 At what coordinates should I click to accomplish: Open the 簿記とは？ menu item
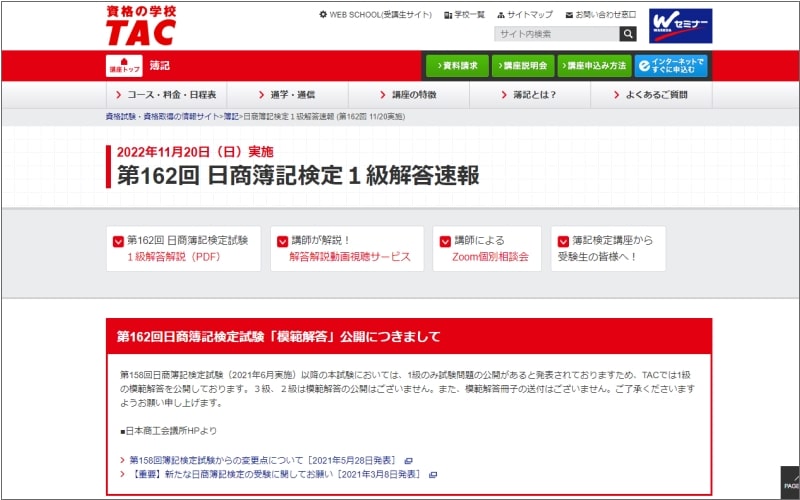tap(530, 95)
